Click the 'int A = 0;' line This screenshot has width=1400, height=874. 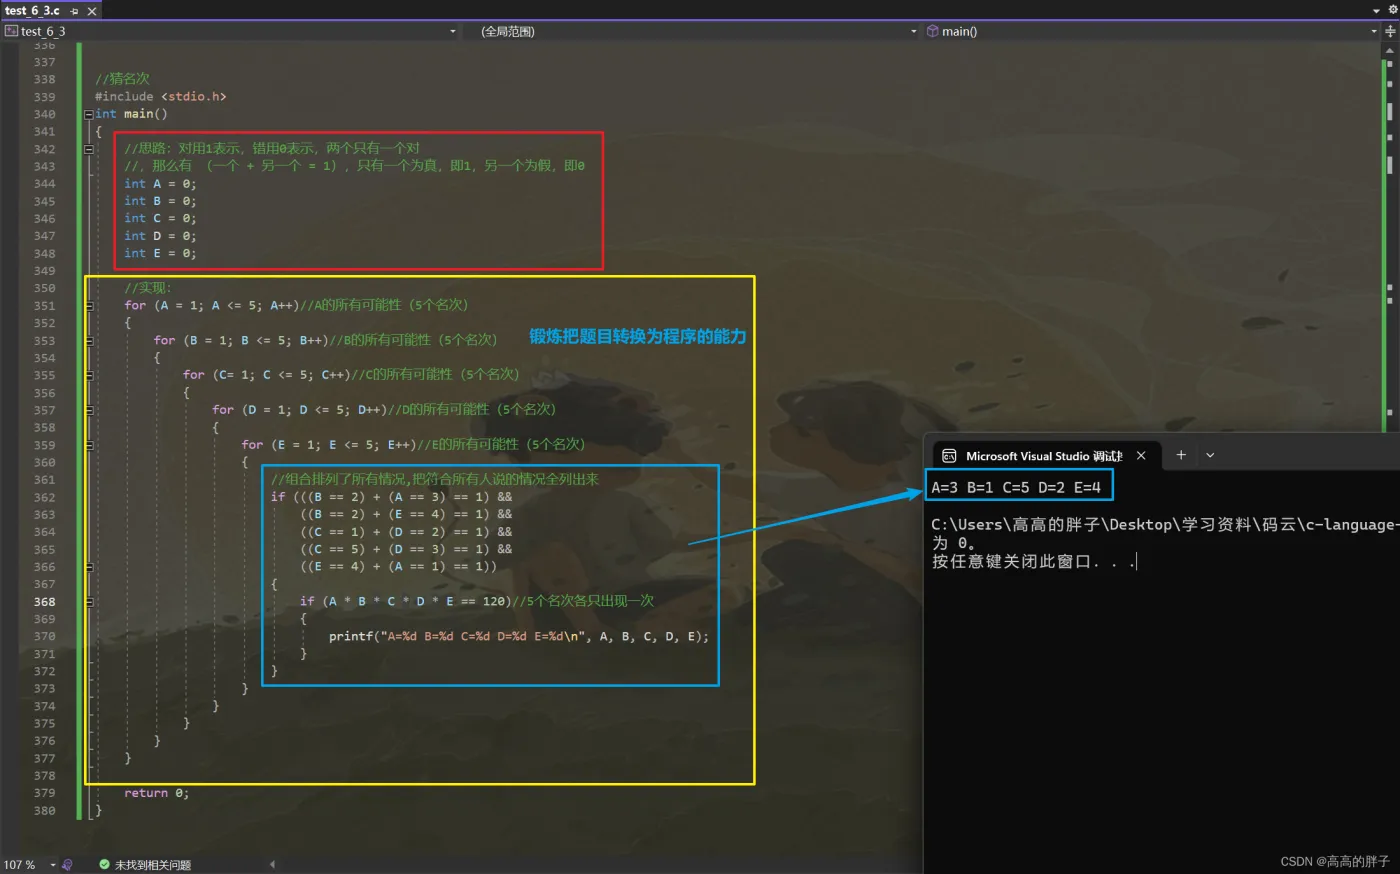[160, 184]
